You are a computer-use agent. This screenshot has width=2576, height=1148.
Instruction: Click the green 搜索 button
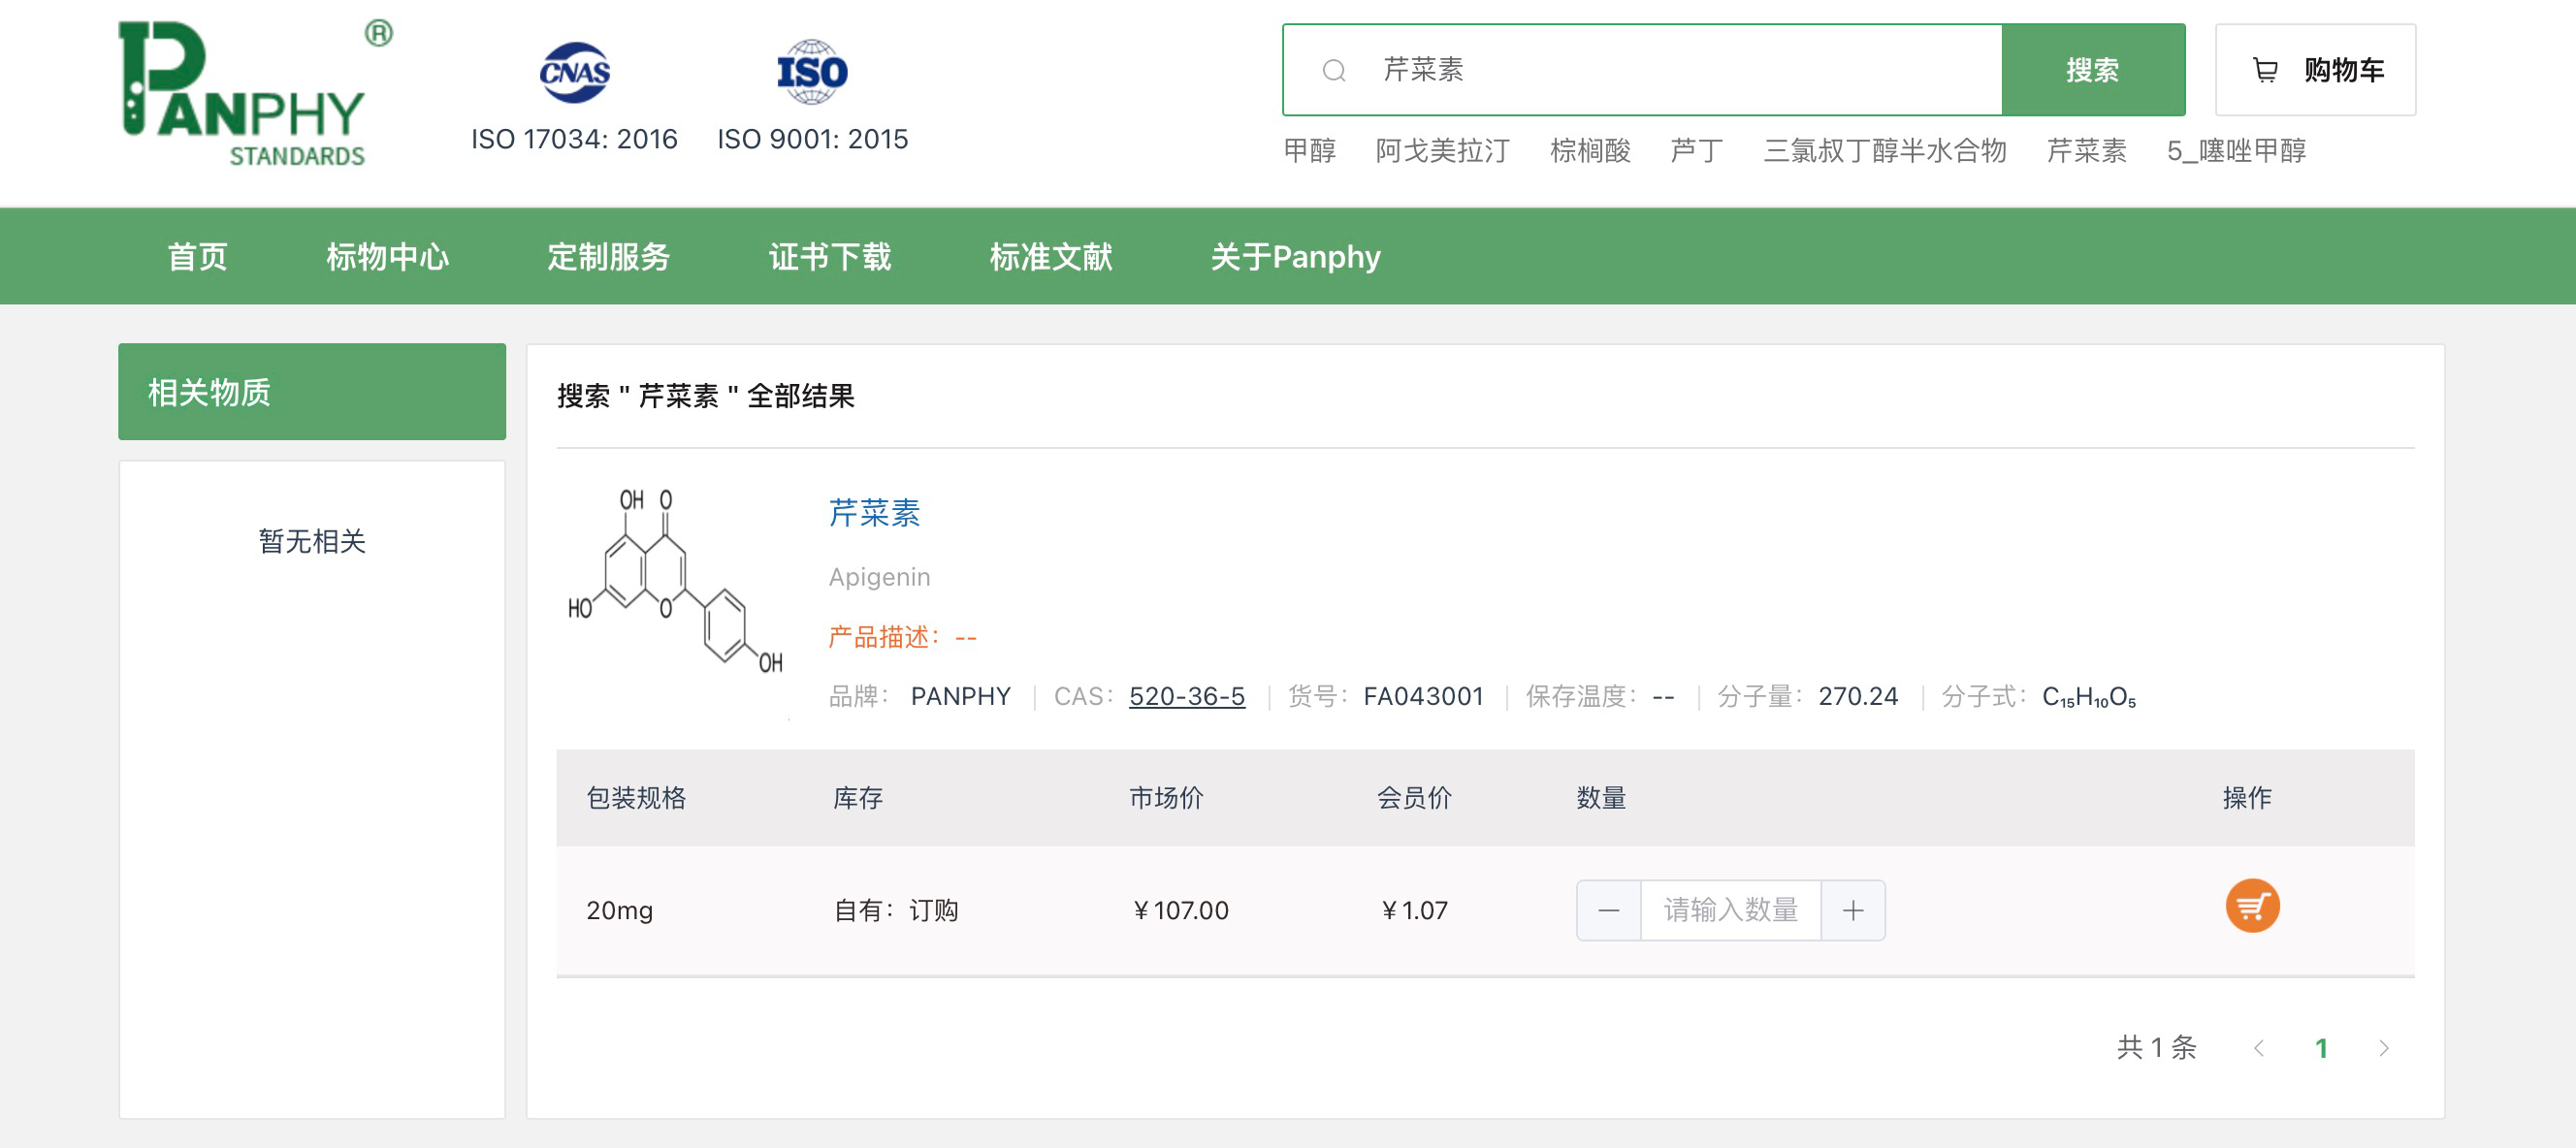click(x=2093, y=70)
